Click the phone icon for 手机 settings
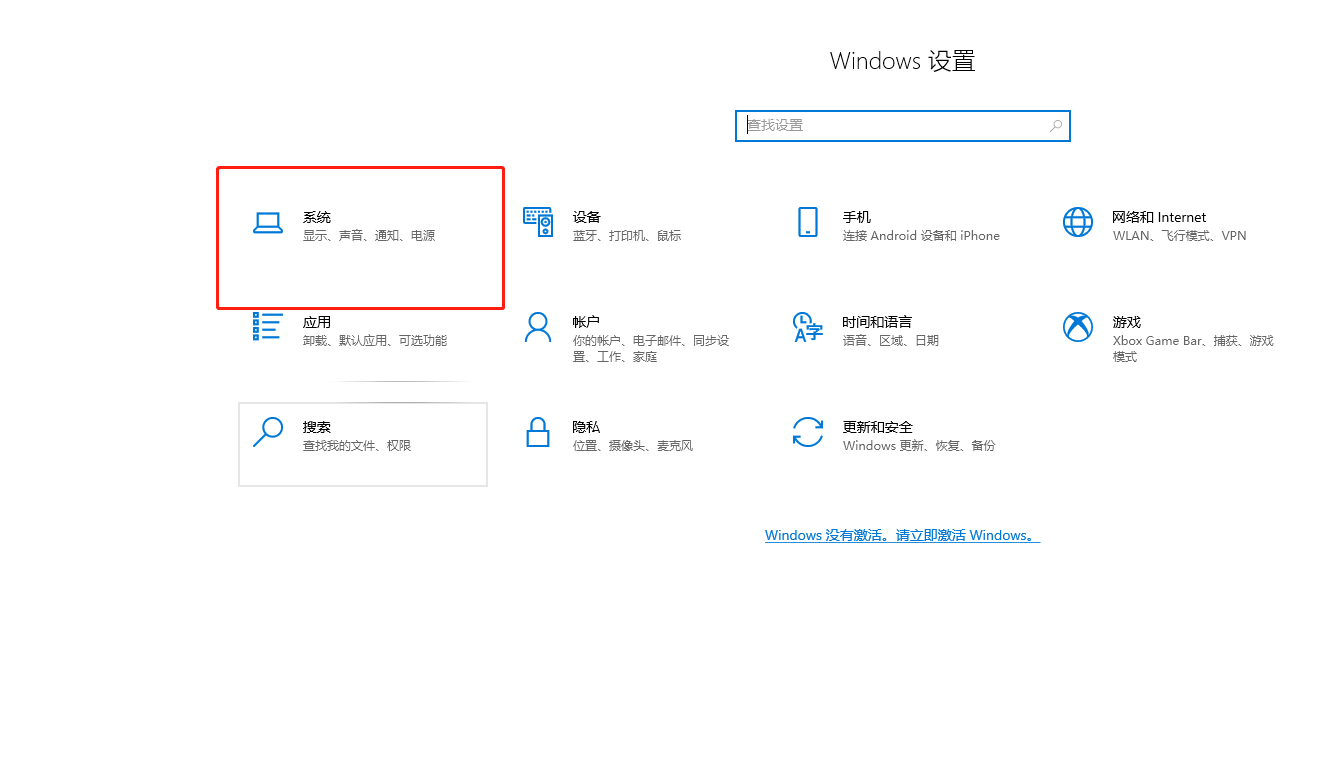 (x=808, y=223)
